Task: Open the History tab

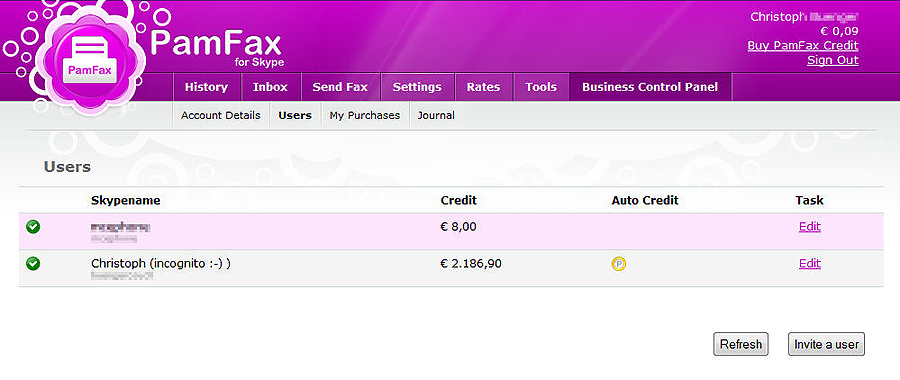Action: 207,87
